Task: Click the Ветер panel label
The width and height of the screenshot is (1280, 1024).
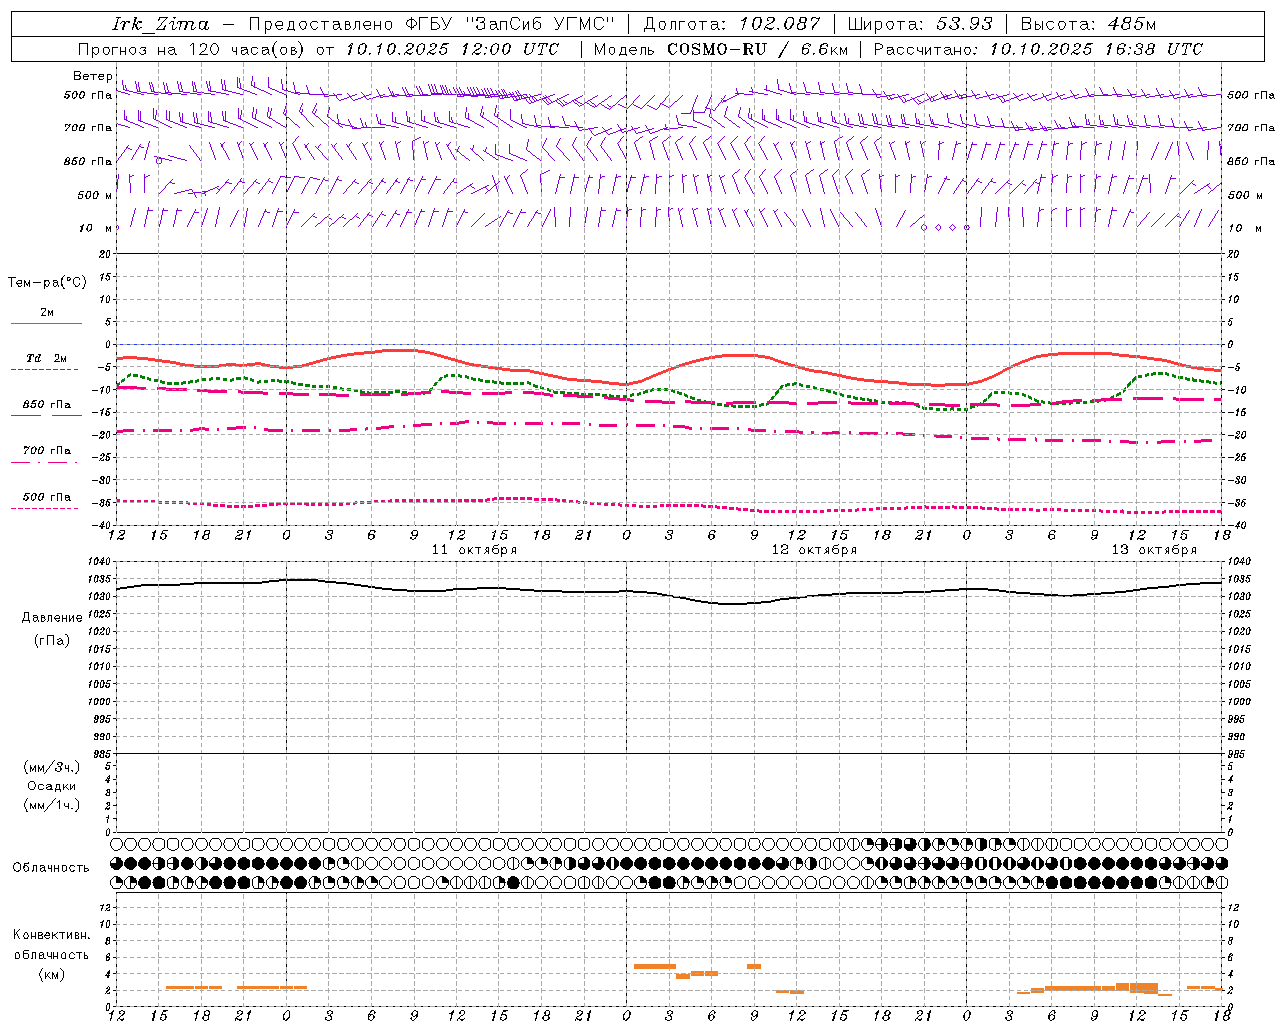Action: click(x=93, y=76)
